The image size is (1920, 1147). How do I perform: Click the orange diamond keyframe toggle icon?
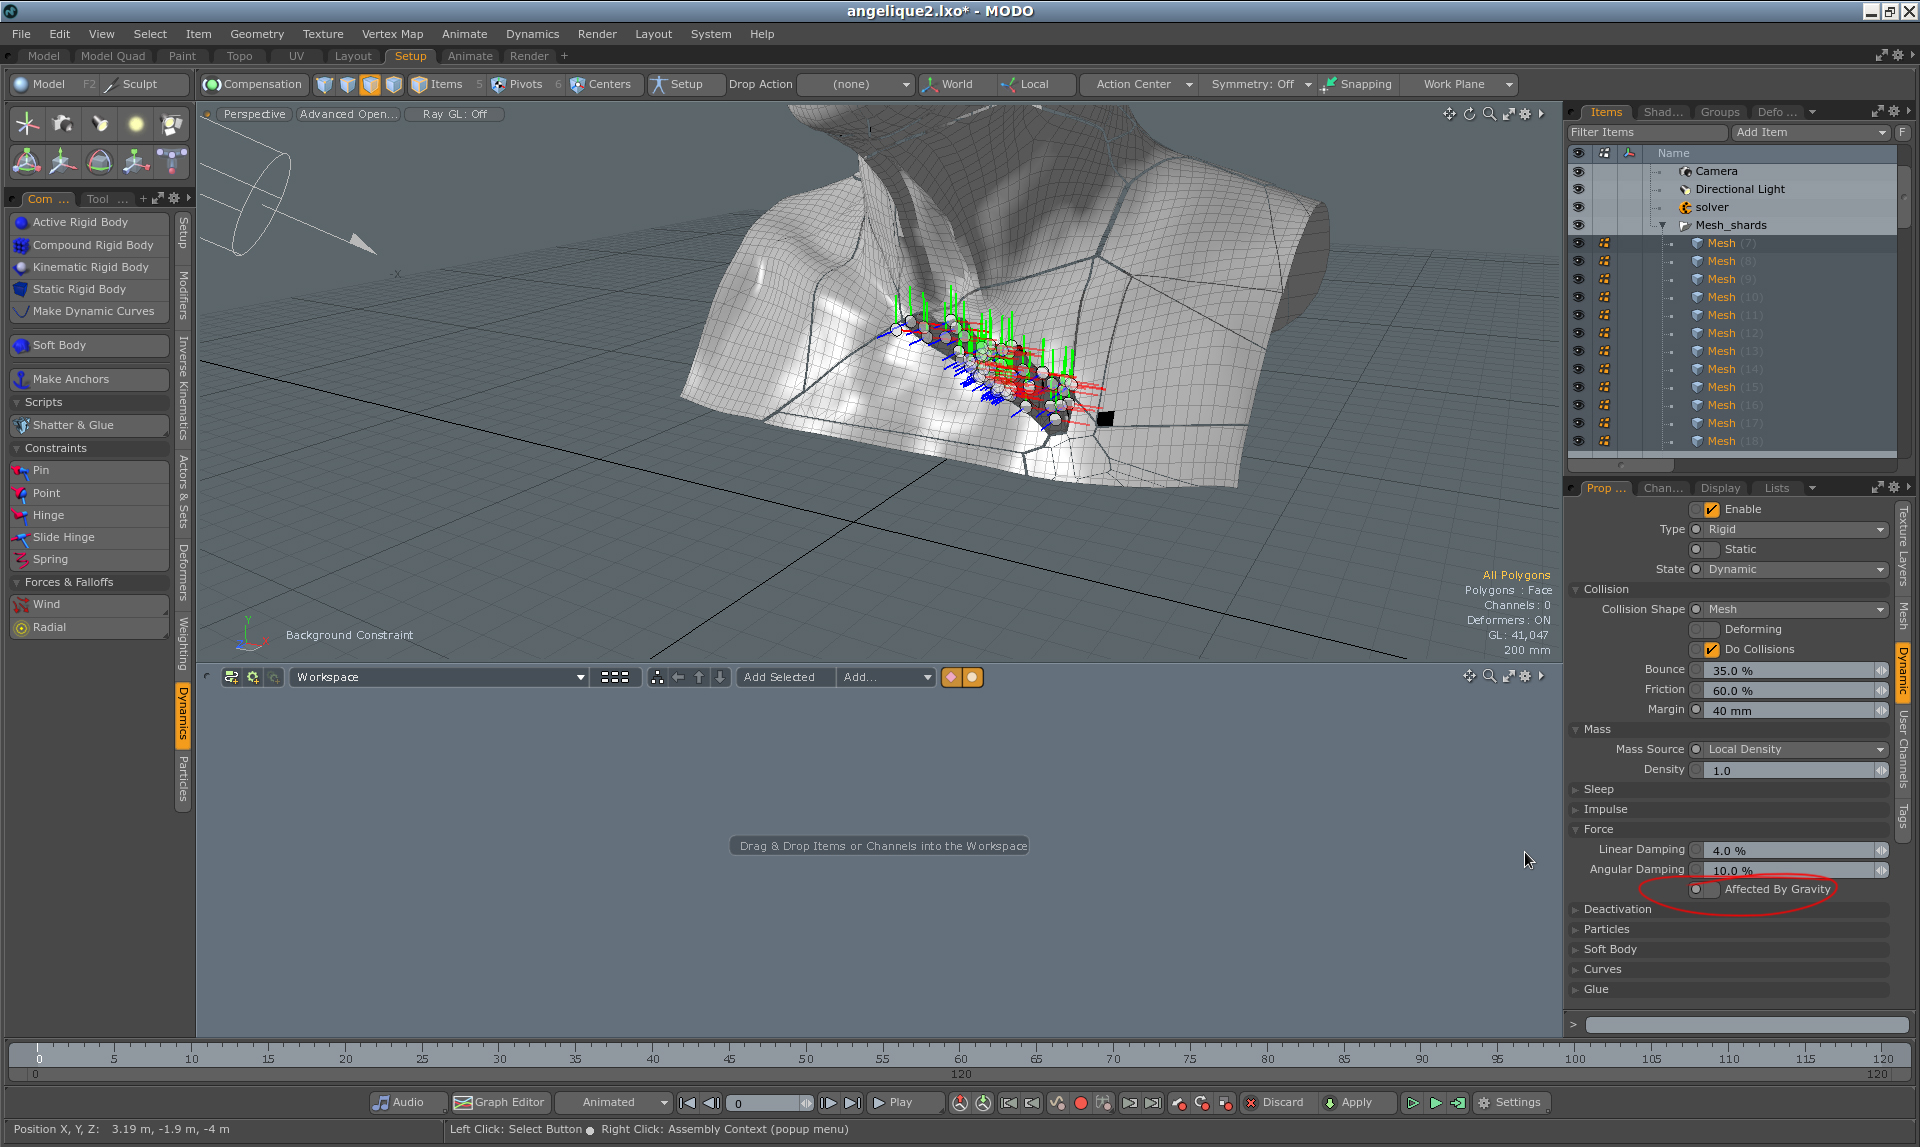tap(951, 677)
